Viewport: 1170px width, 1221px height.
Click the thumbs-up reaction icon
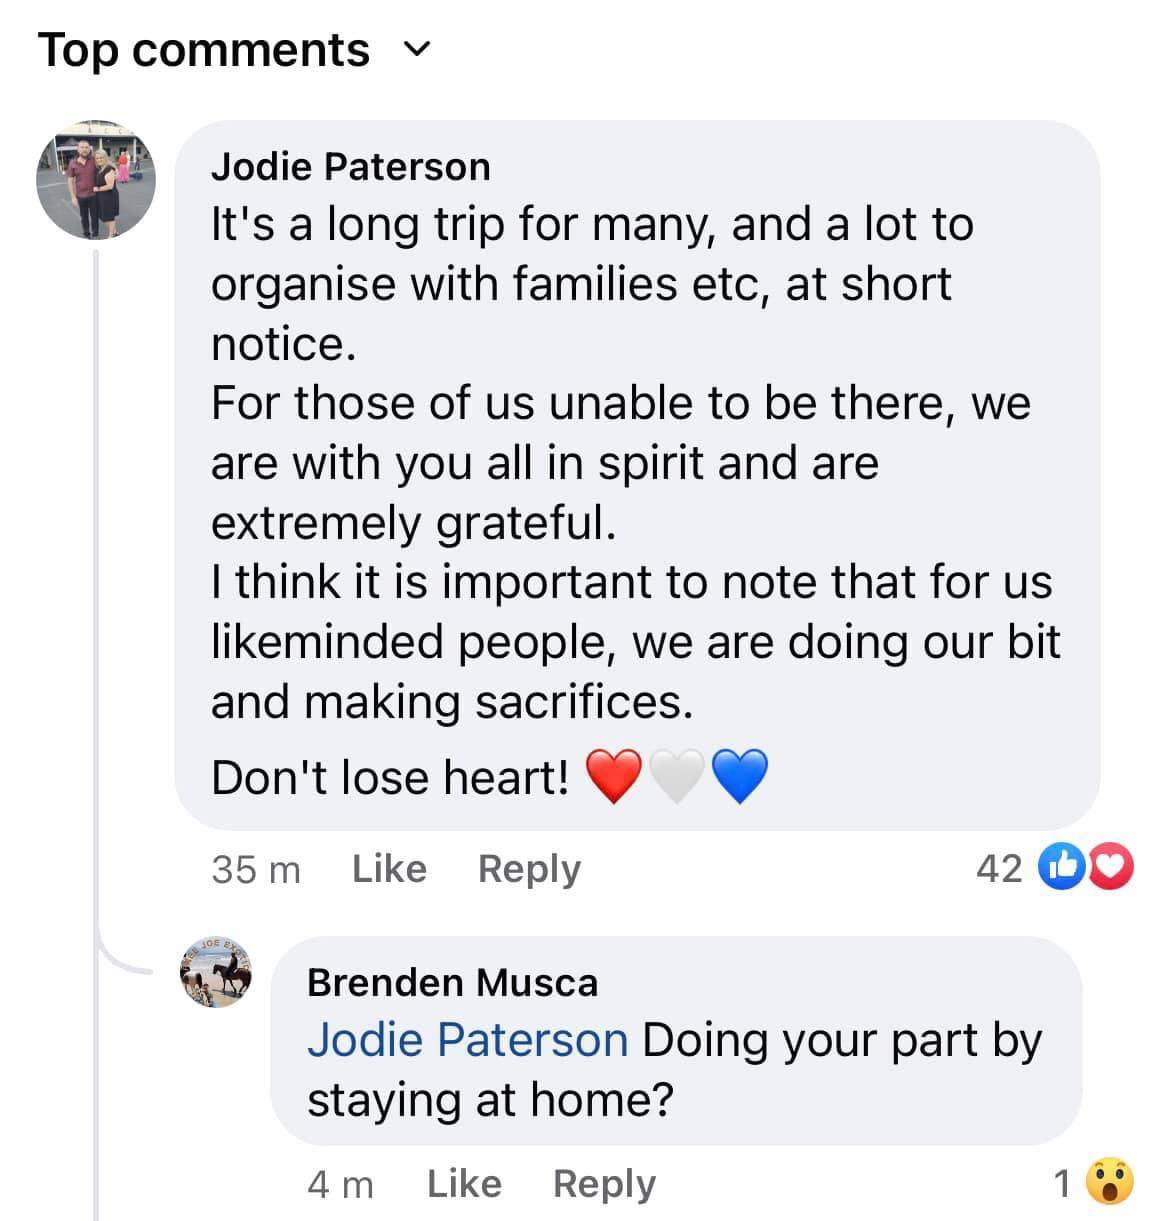[x=1059, y=867]
